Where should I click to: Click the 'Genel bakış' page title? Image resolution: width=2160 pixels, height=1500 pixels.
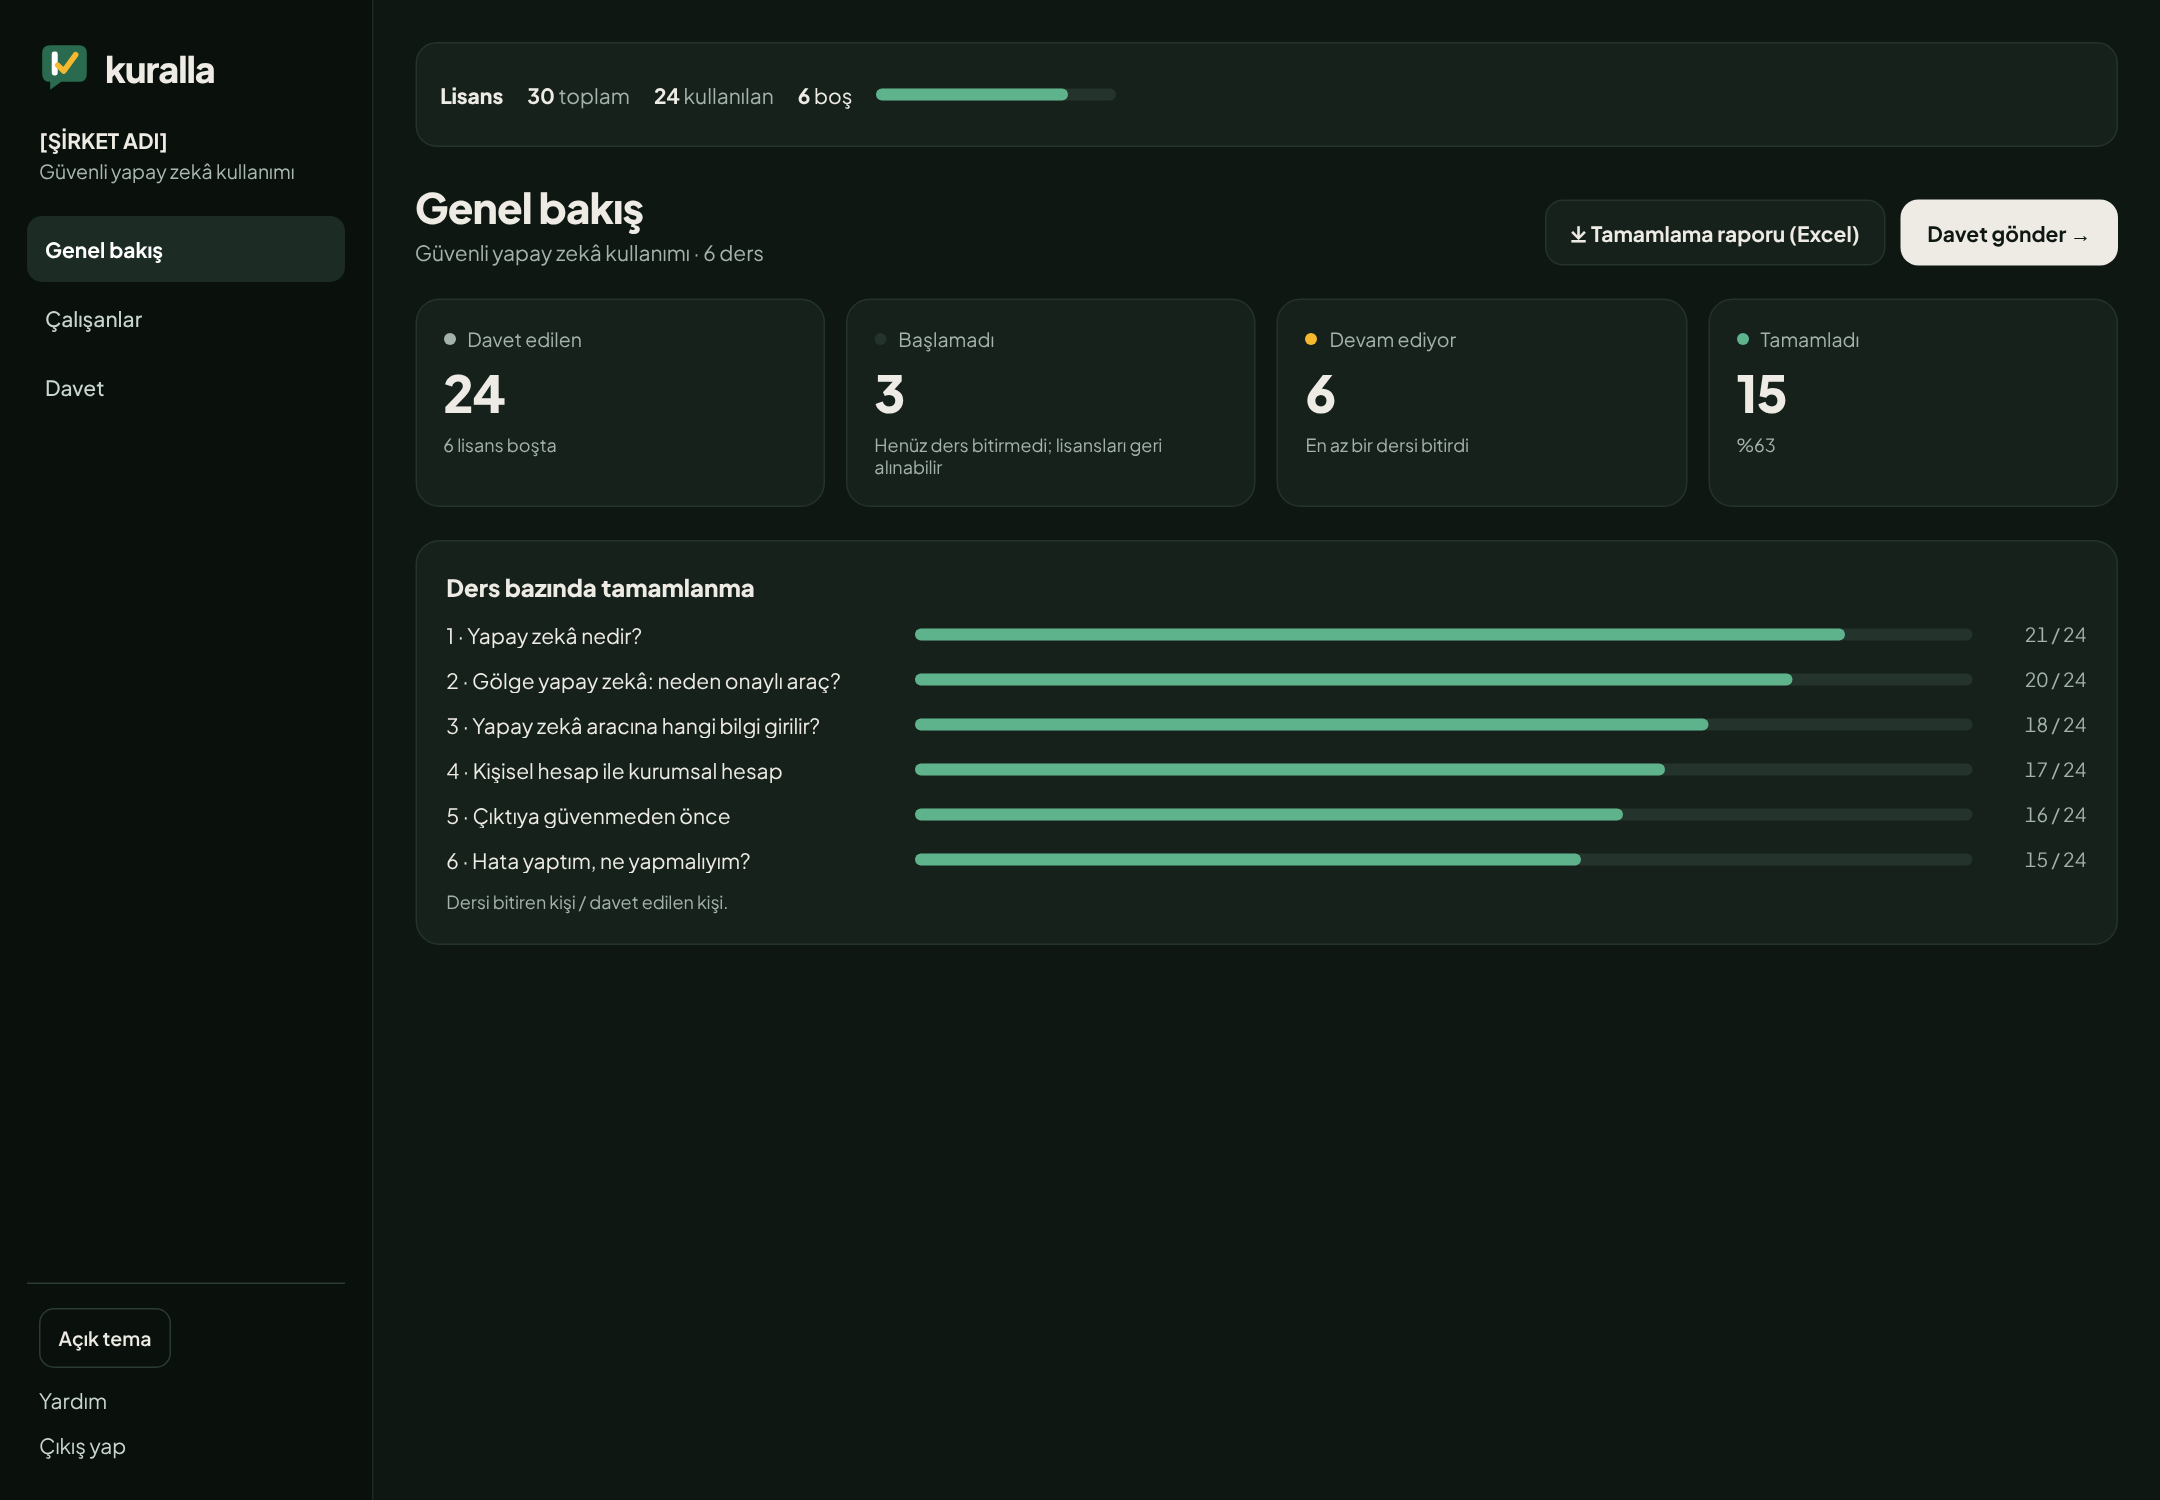[x=529, y=209]
